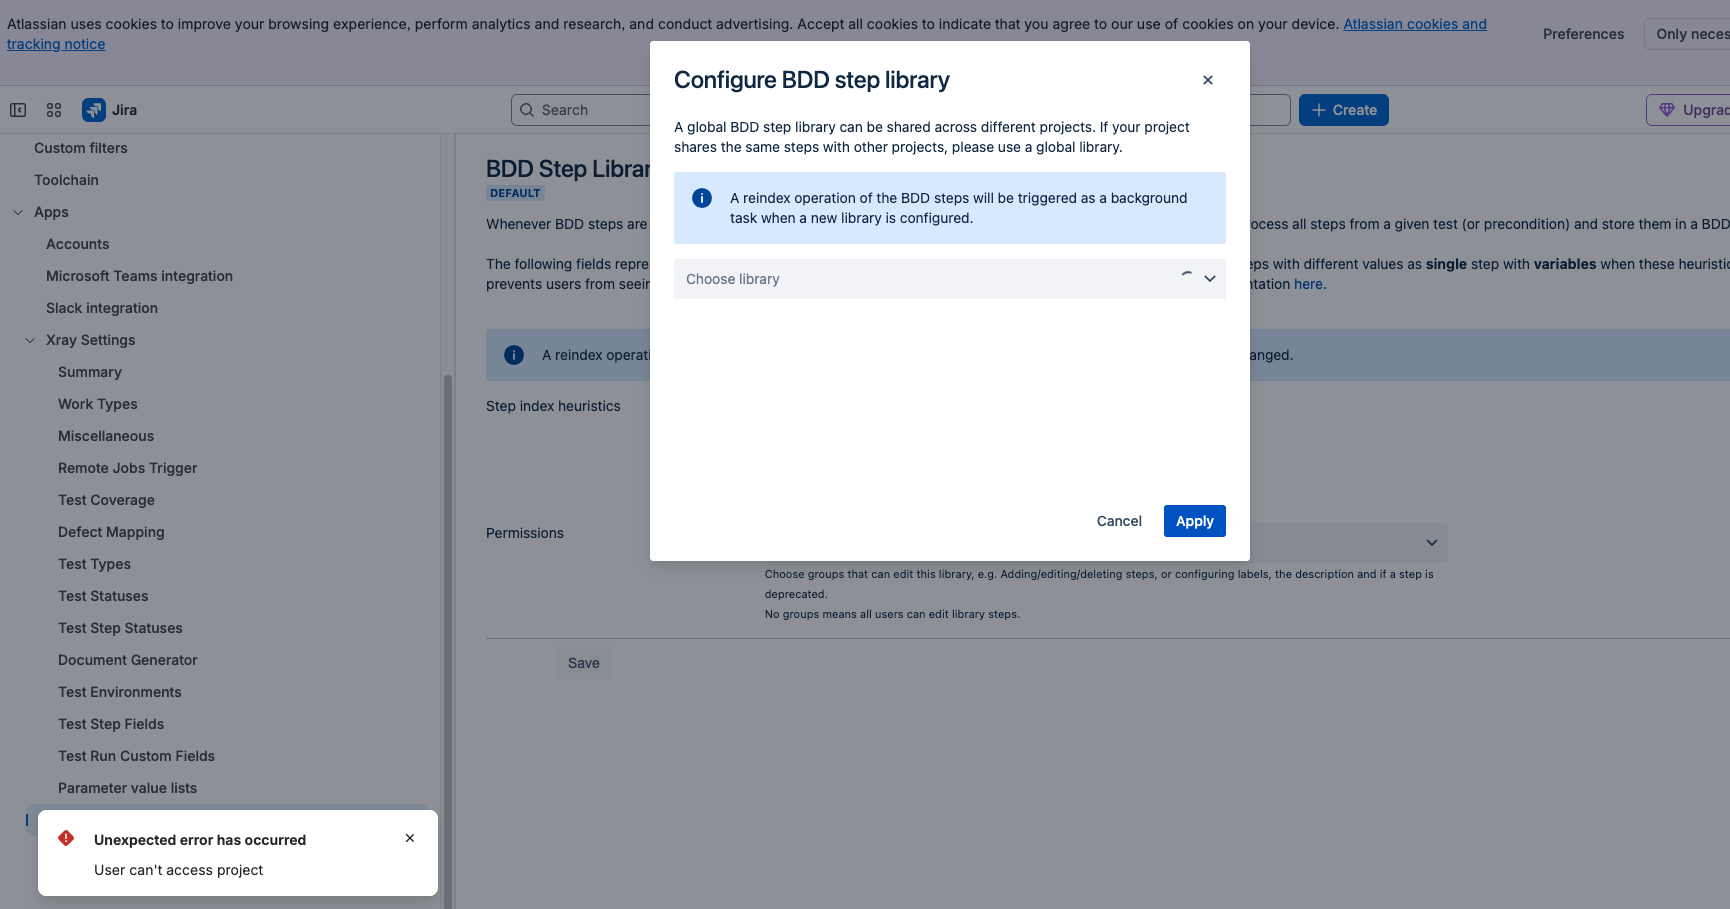Collapse the Apps section chevron
The image size is (1730, 909).
[x=18, y=212]
